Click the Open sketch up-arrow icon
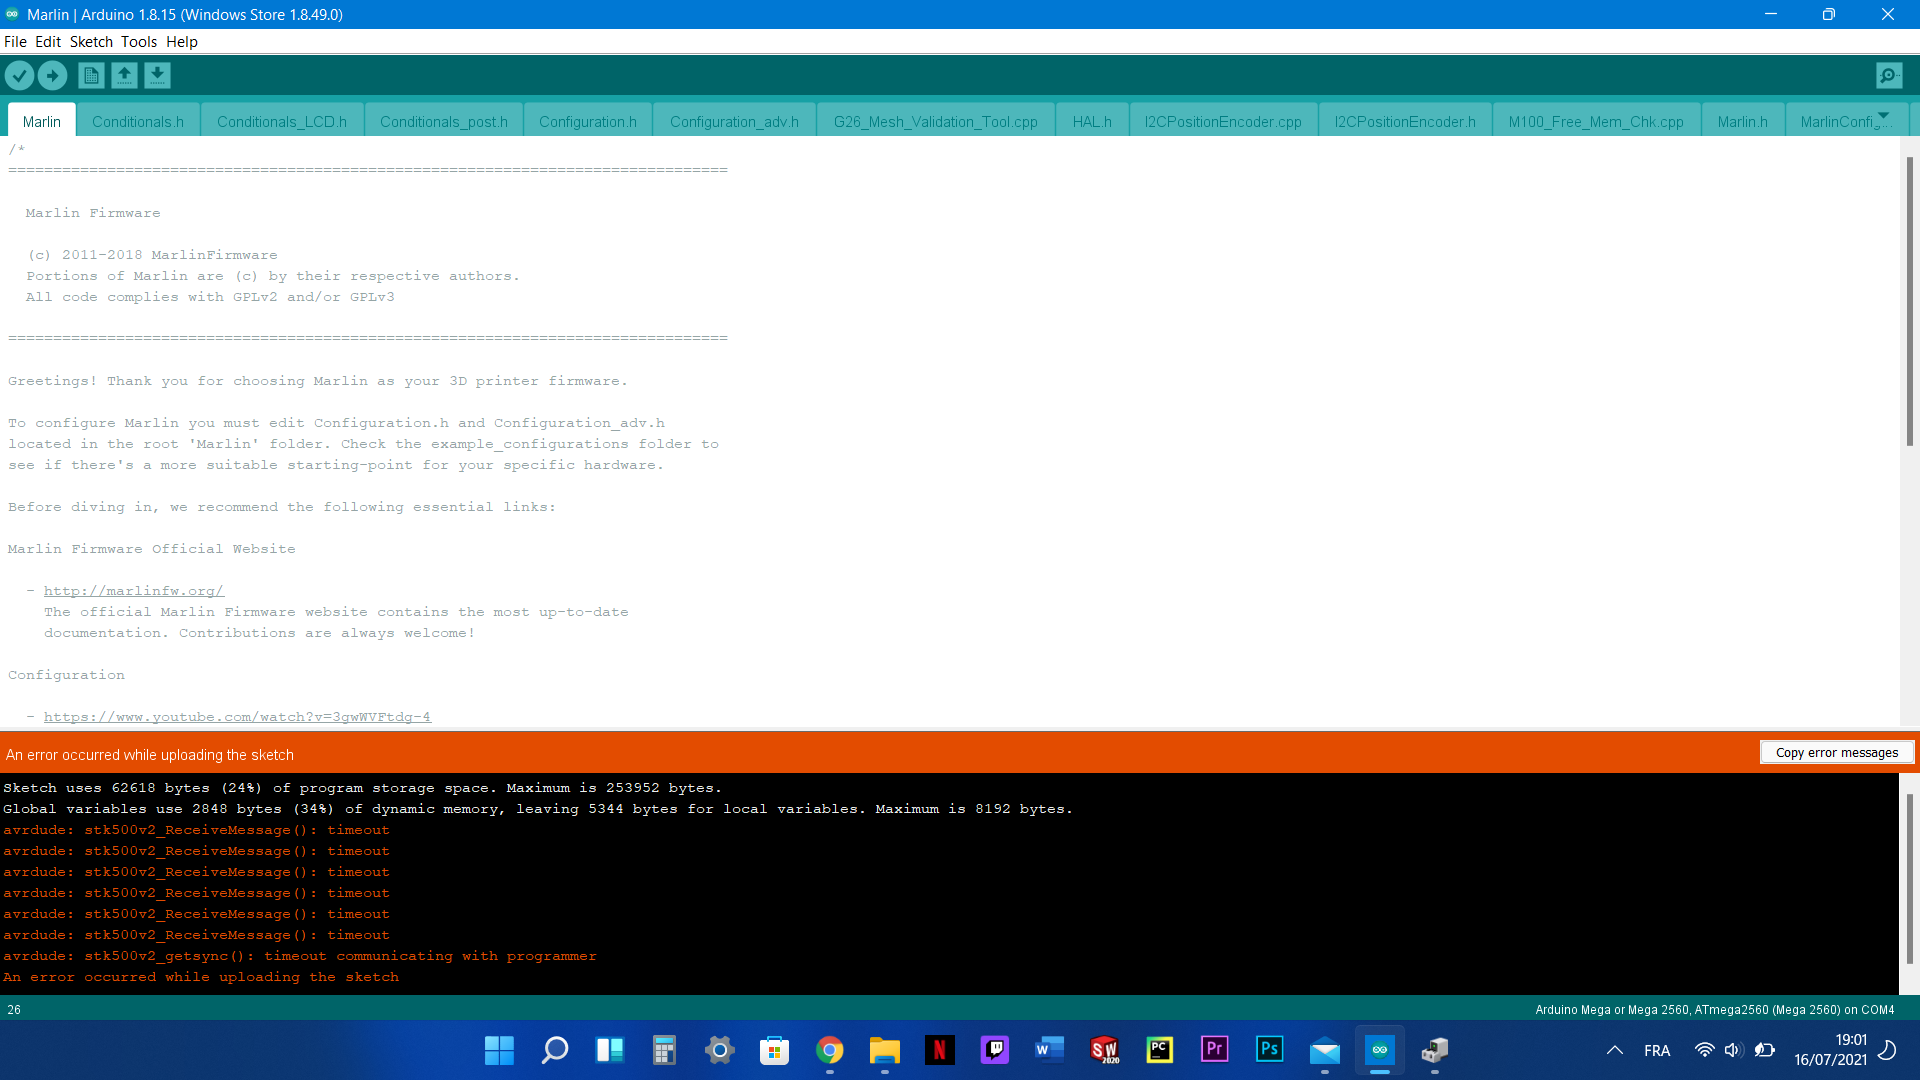 point(124,75)
